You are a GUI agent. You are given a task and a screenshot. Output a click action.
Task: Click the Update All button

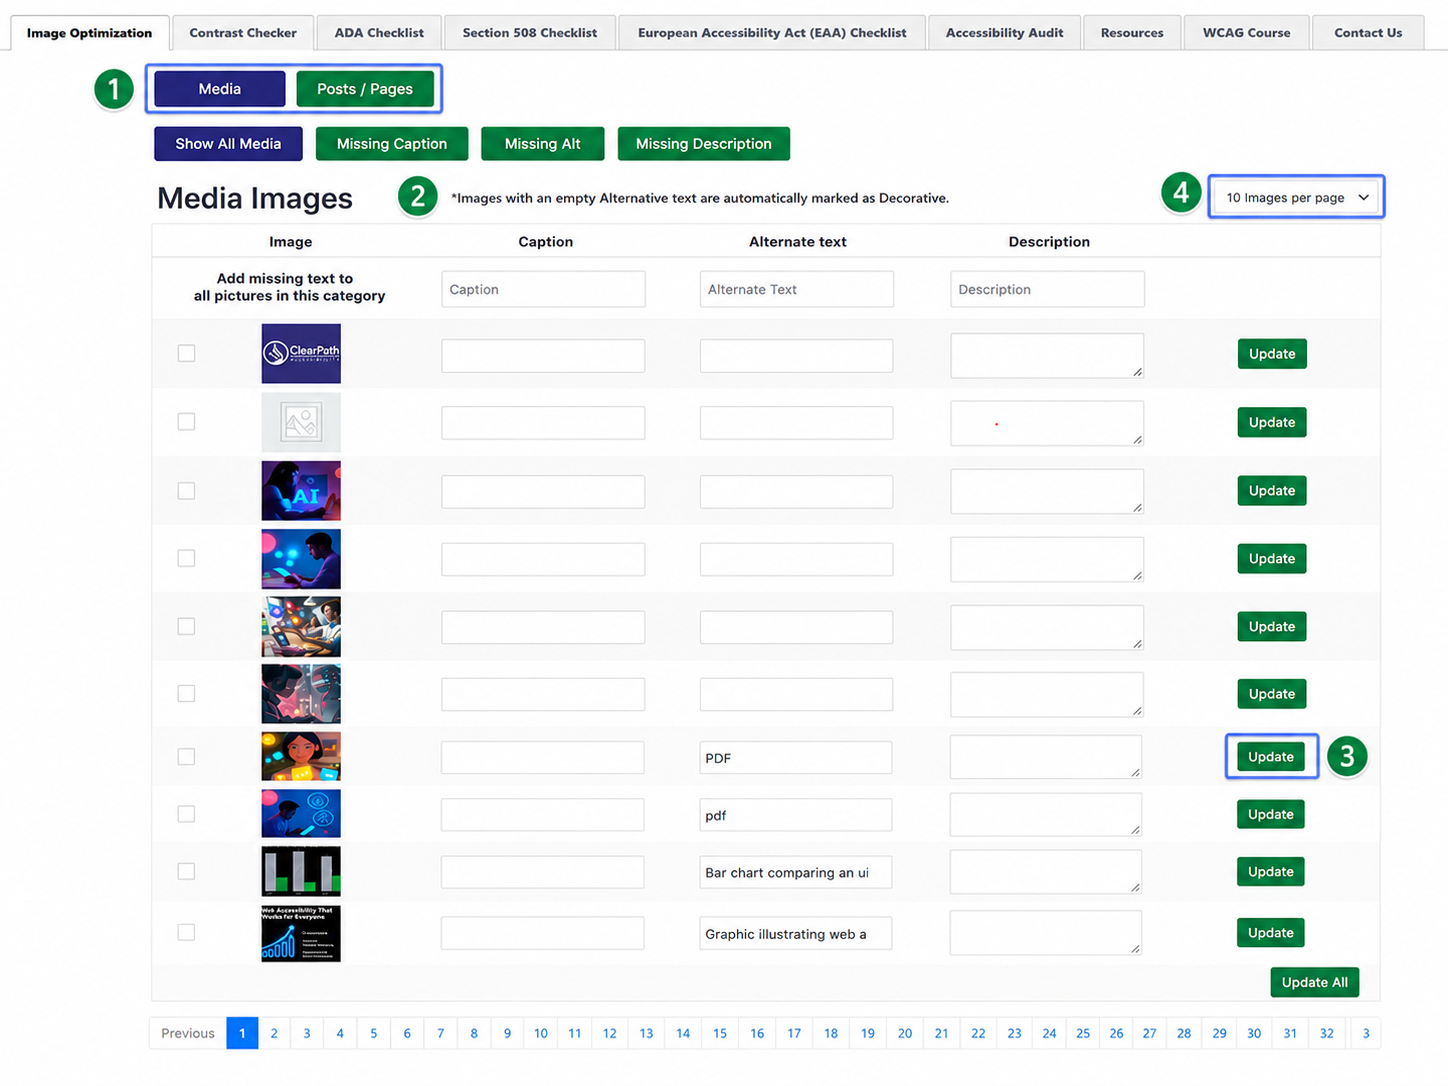pyautogui.click(x=1315, y=982)
